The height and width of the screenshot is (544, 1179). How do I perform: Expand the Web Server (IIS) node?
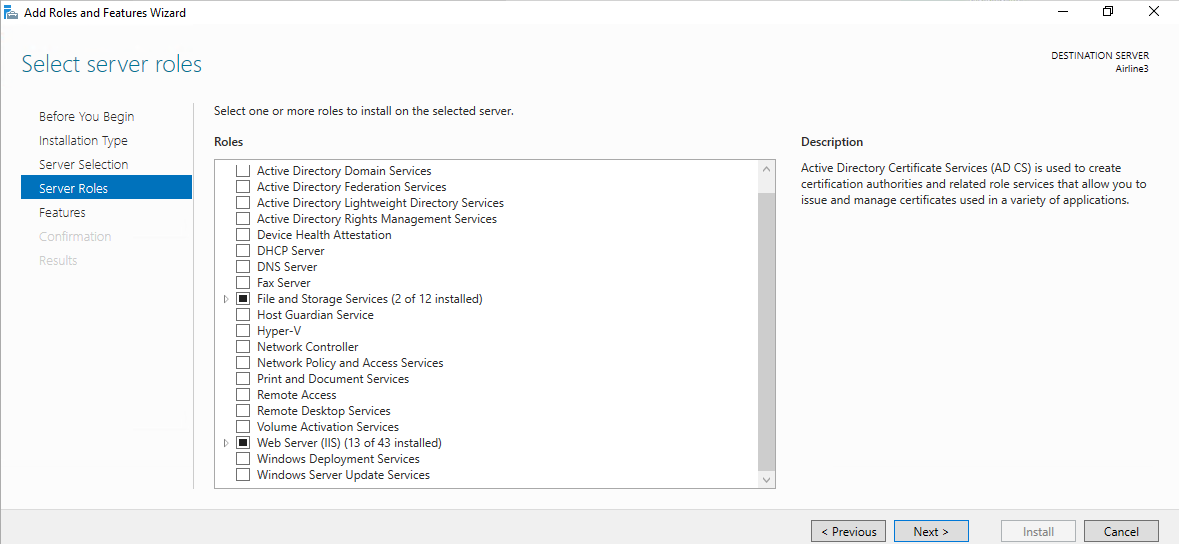point(226,443)
